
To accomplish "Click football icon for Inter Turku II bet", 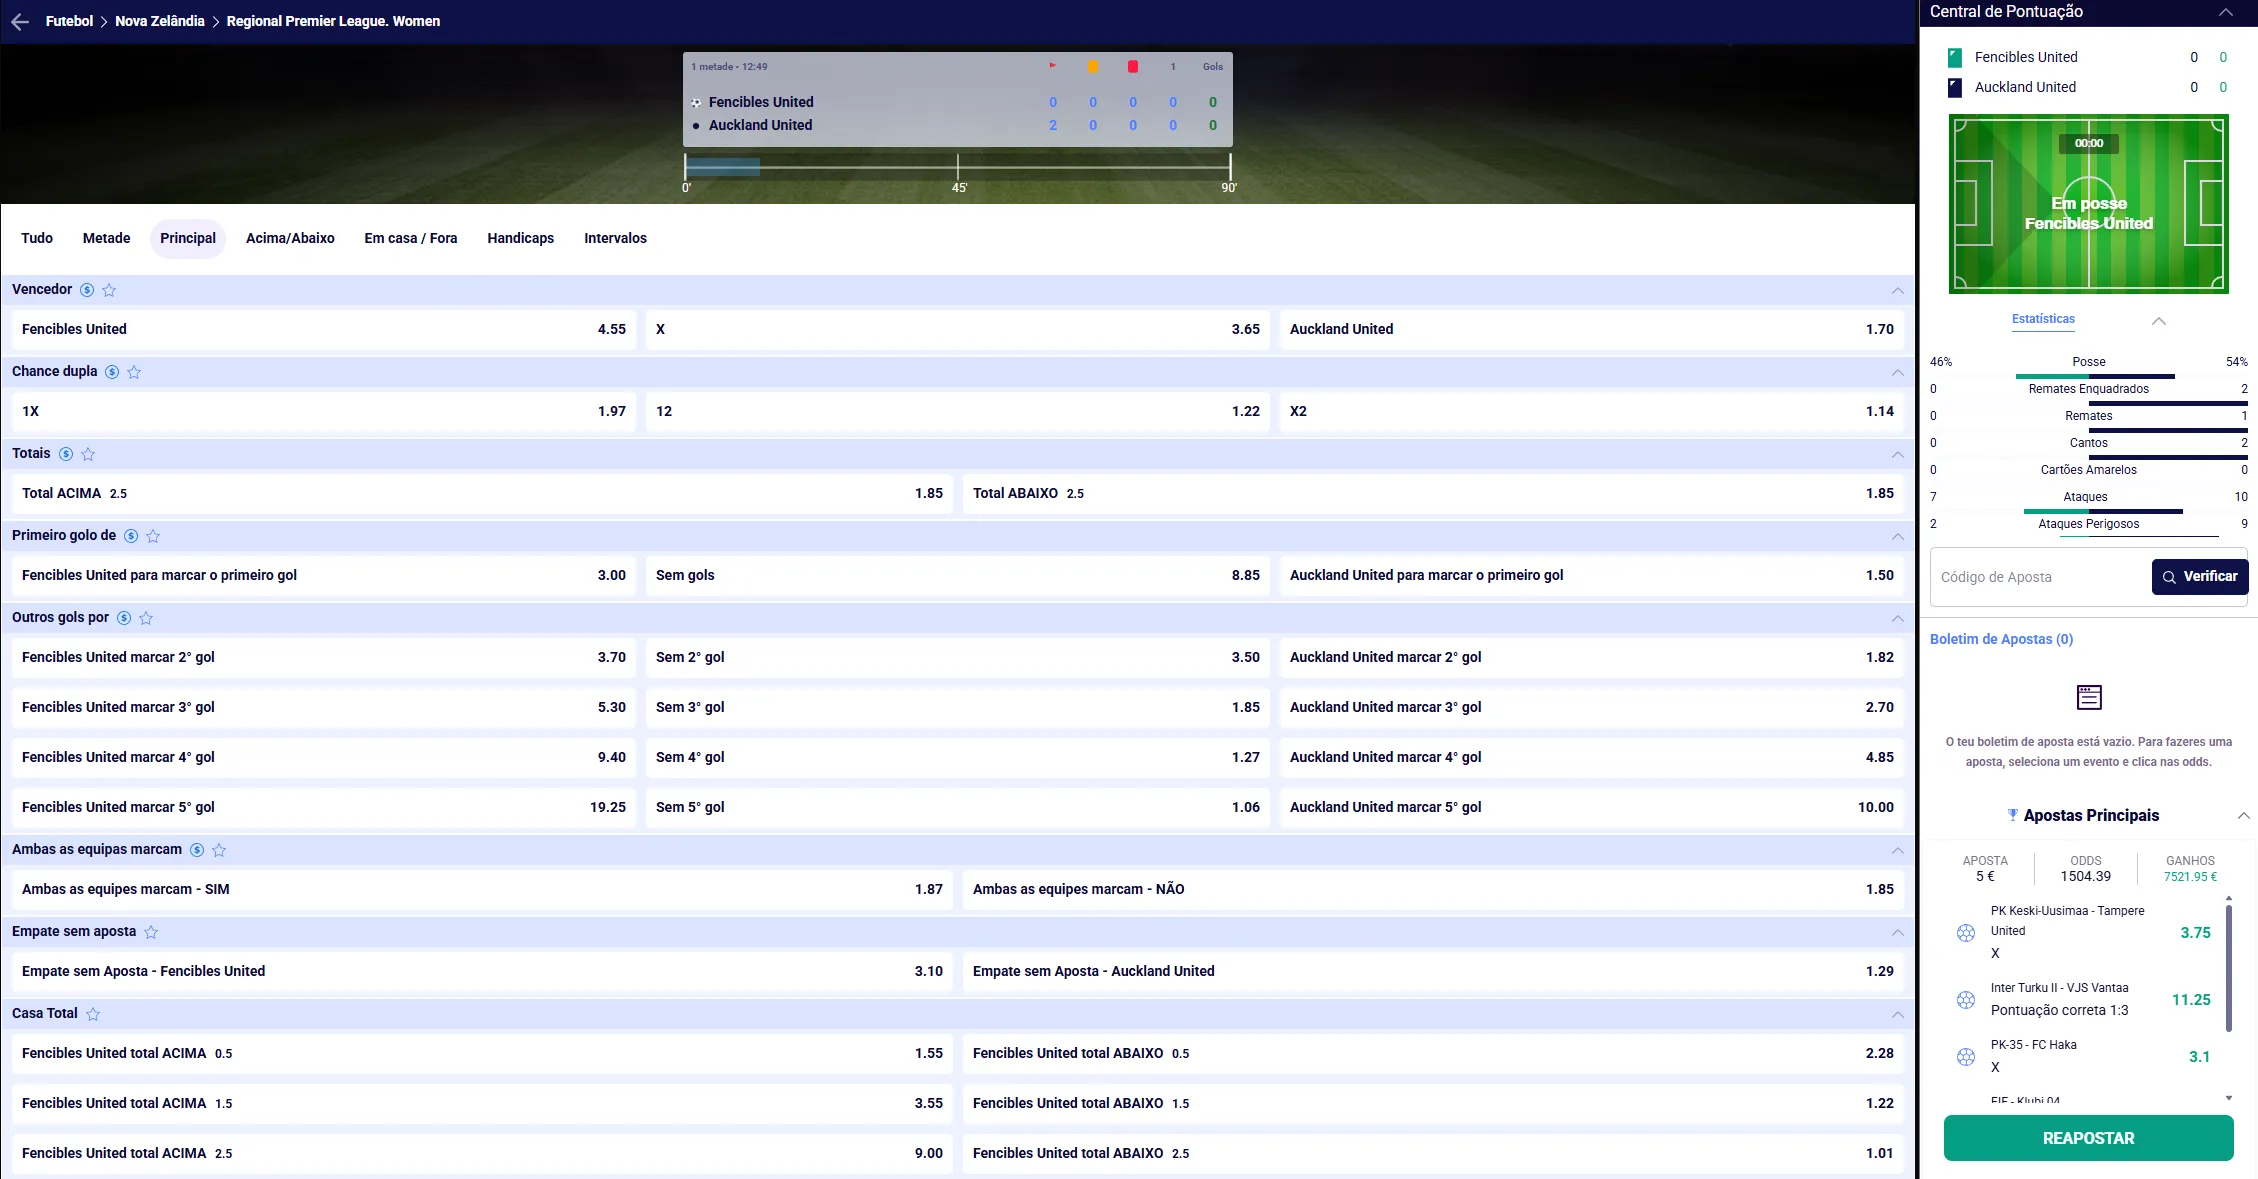I will point(1966,1000).
